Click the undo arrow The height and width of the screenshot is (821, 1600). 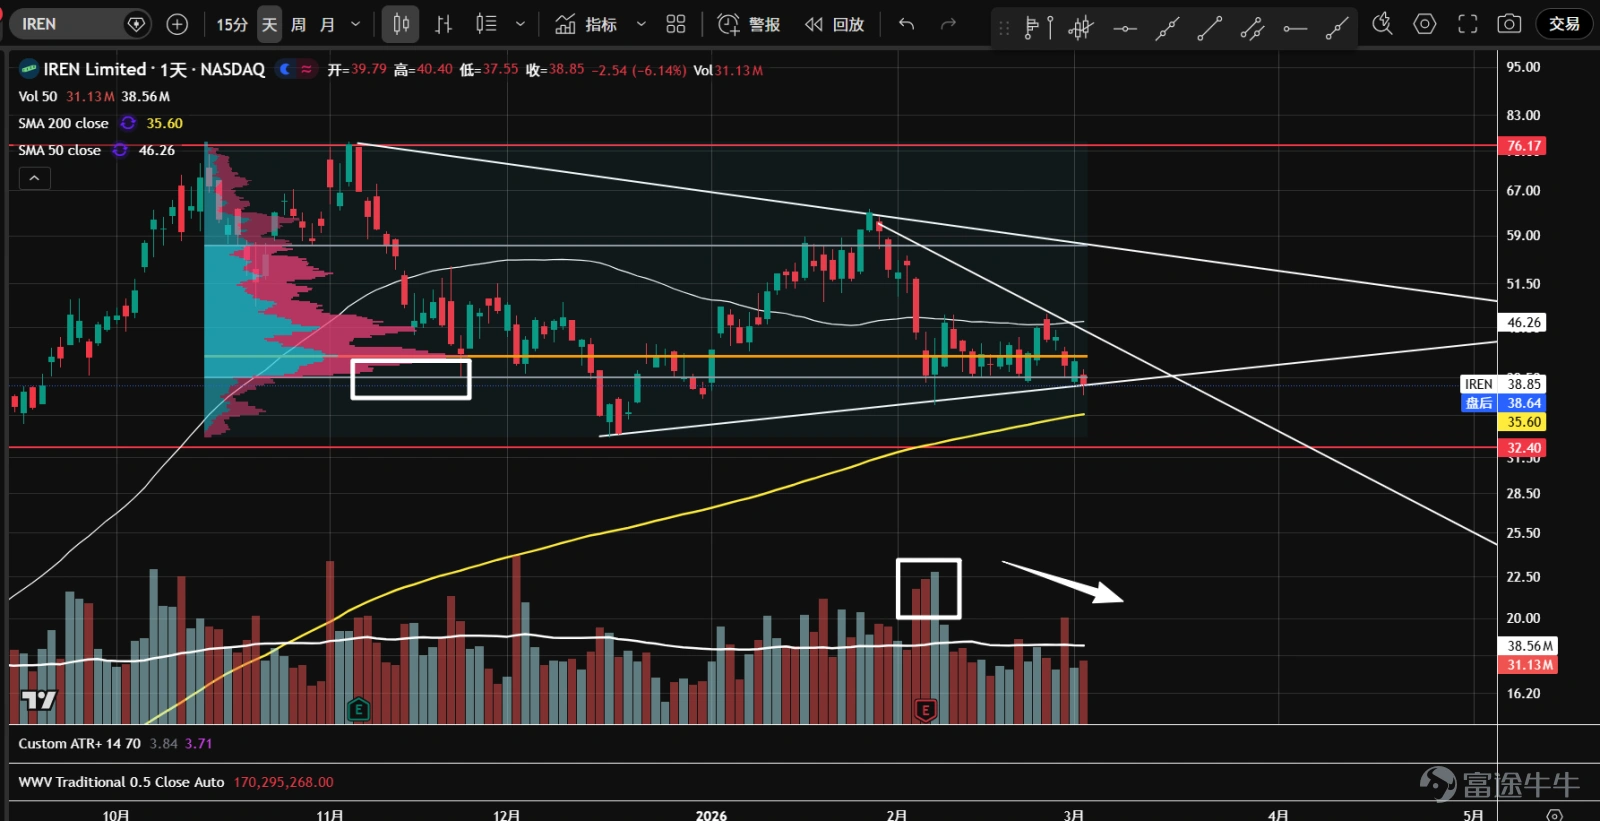[x=906, y=24]
